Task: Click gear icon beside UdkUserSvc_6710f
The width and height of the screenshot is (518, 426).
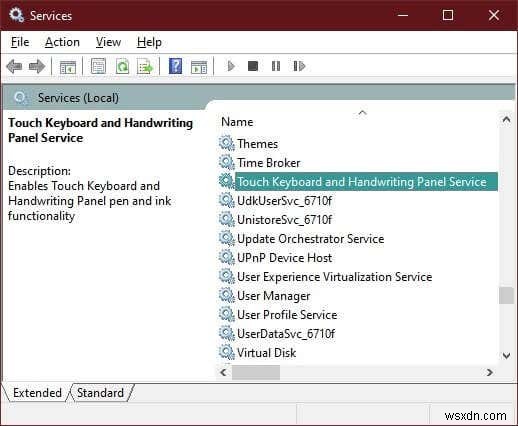Action: 227,200
